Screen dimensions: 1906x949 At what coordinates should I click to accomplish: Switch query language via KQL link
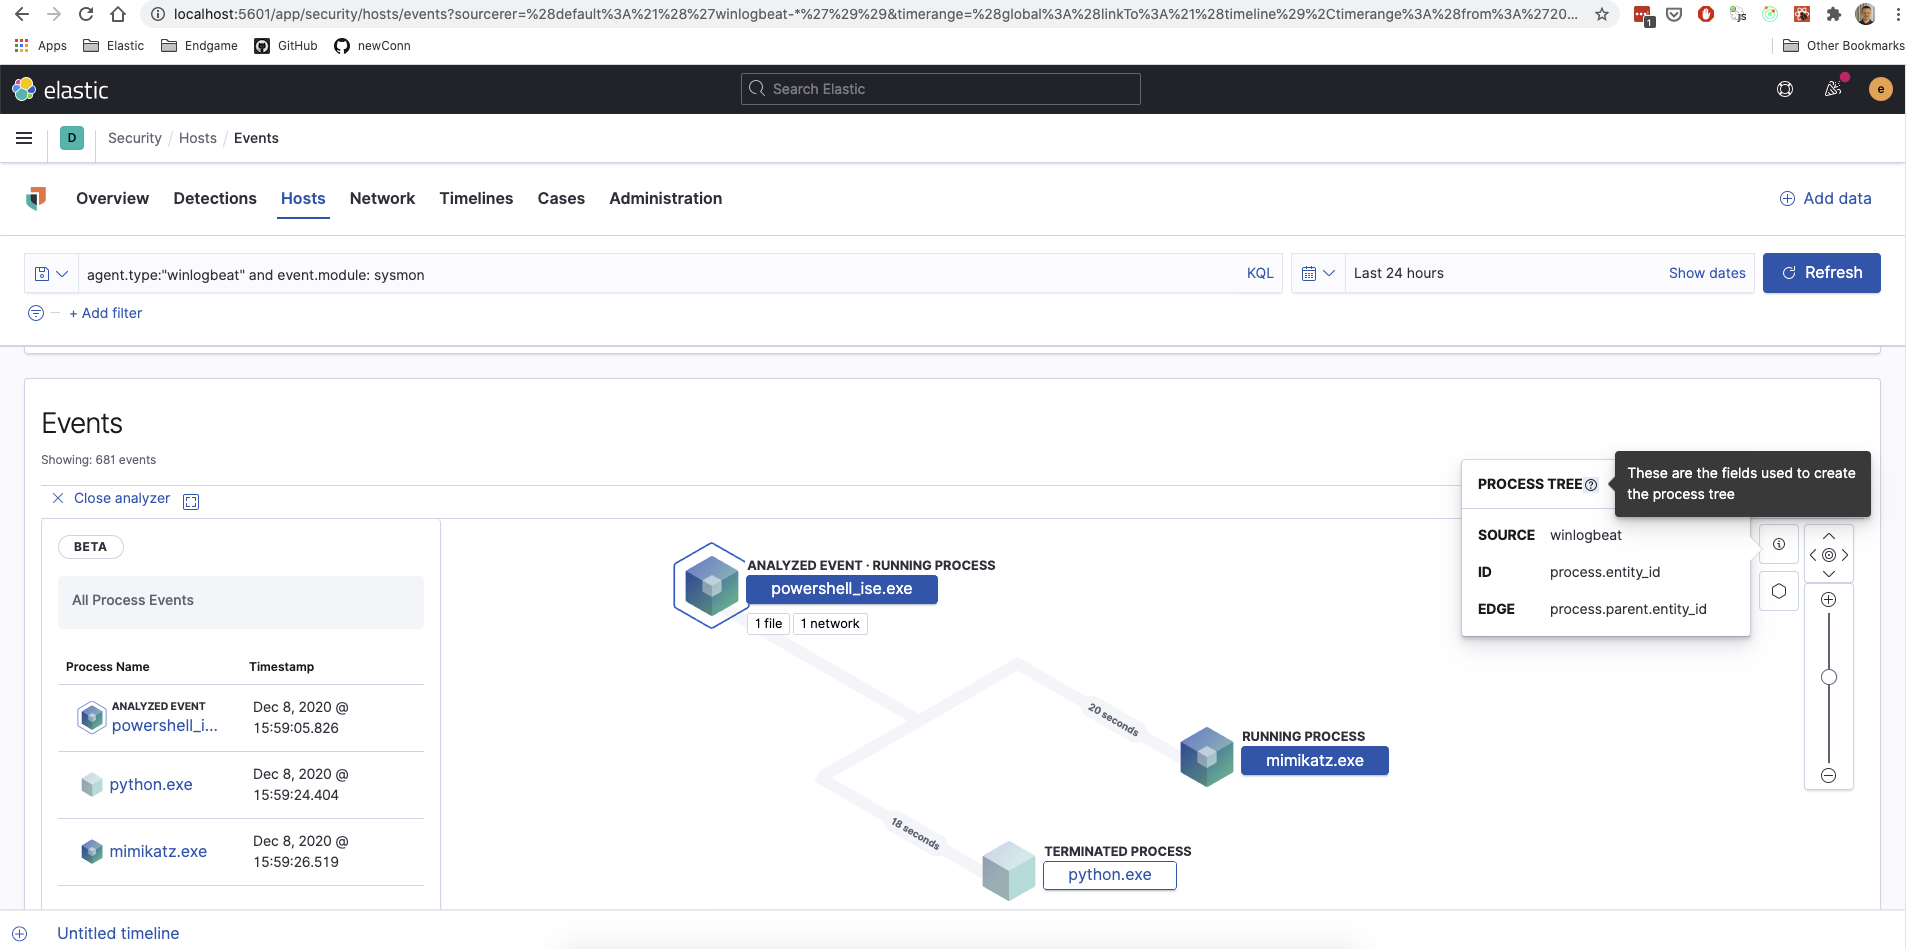point(1260,273)
